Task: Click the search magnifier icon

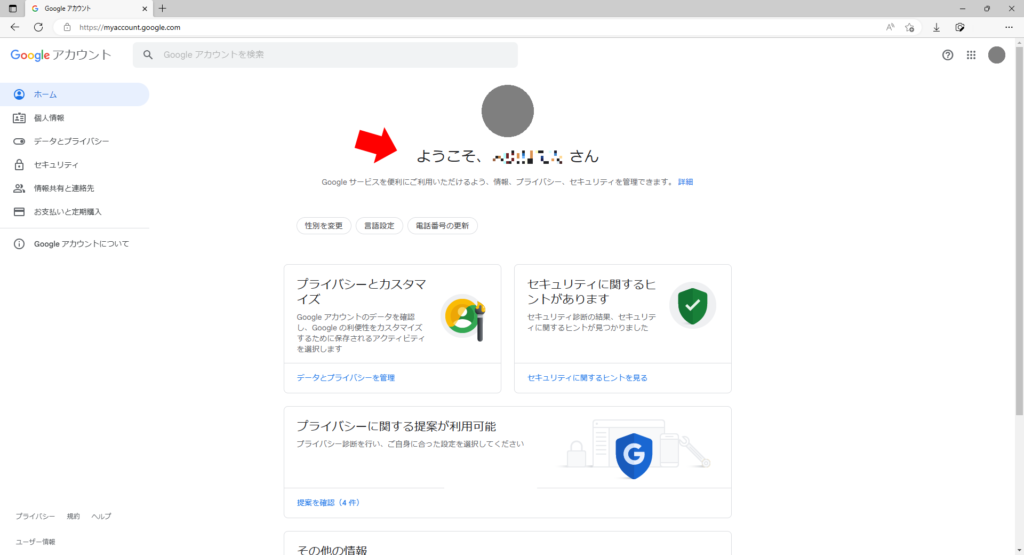Action: 148,55
